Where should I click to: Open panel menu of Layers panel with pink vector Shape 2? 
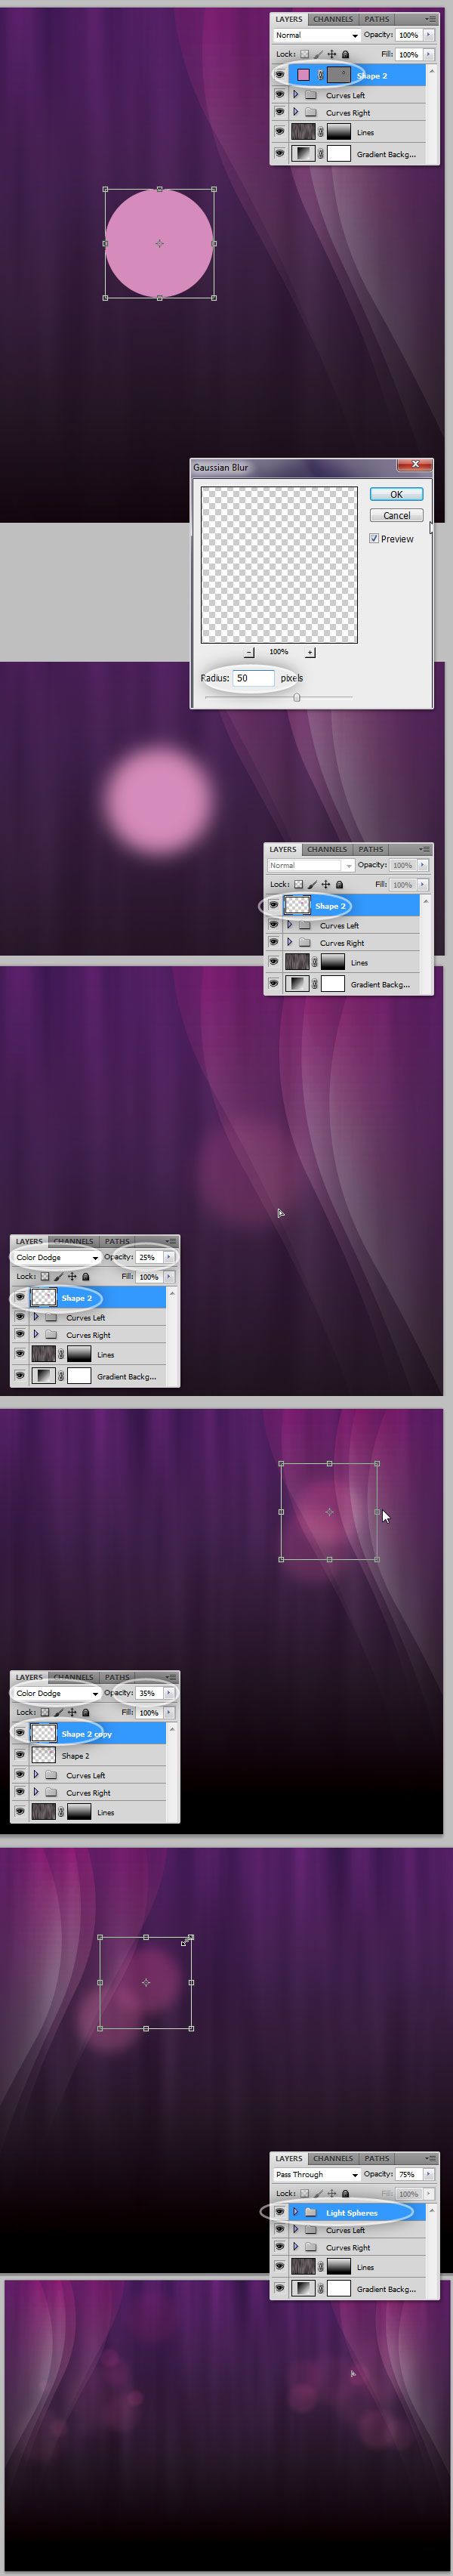pos(431,19)
